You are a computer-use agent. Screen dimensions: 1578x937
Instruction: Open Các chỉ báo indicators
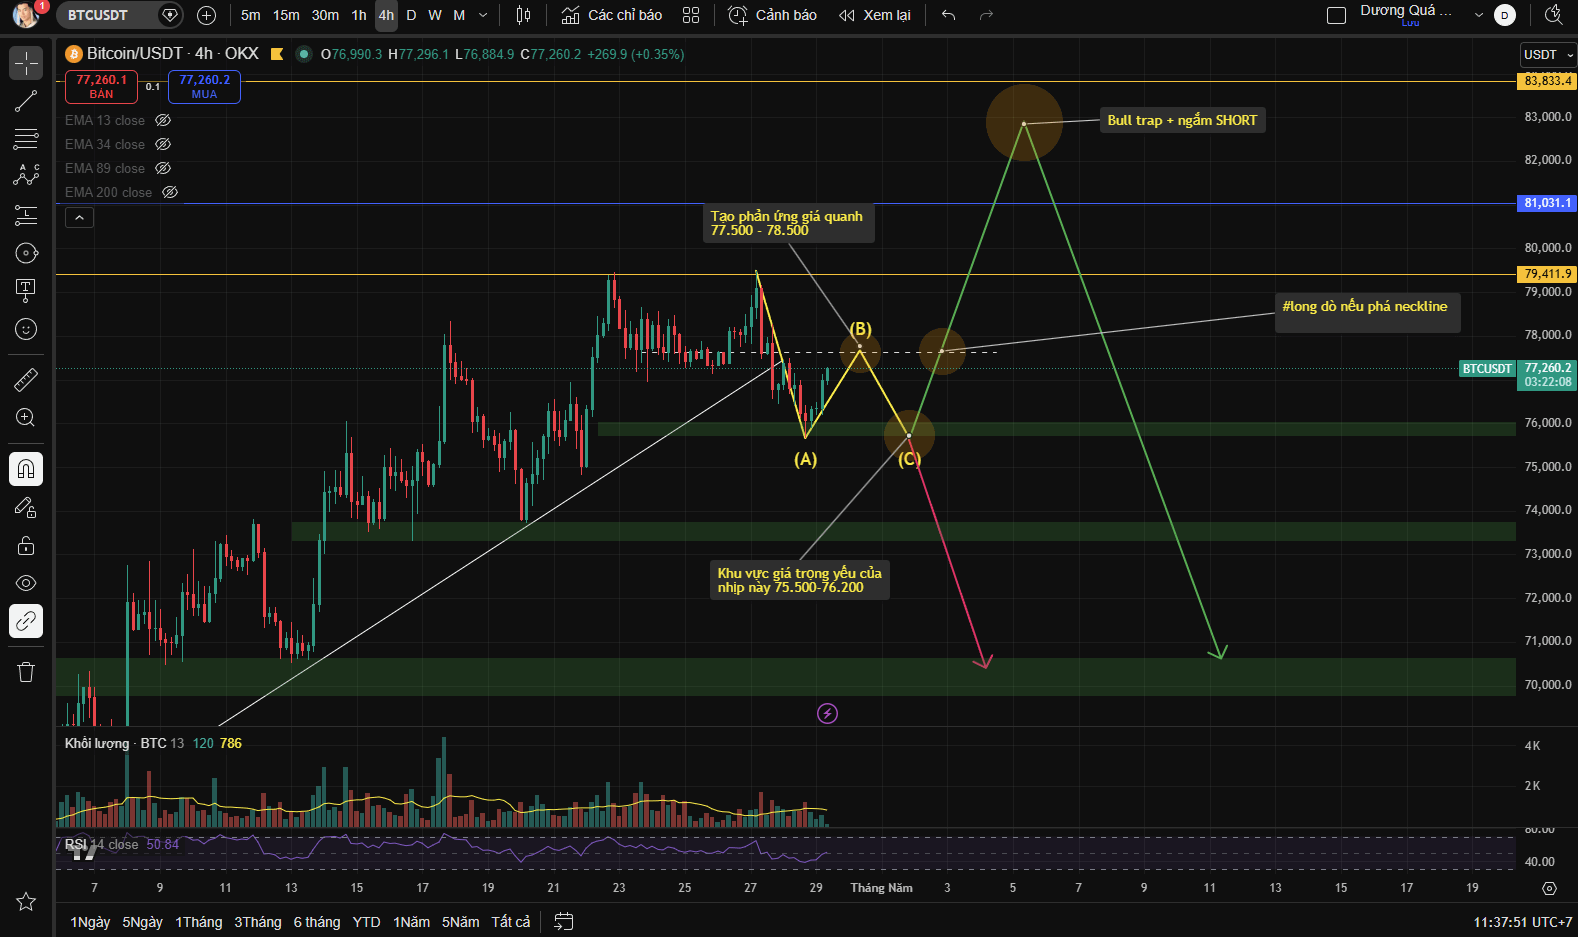pyautogui.click(x=612, y=15)
